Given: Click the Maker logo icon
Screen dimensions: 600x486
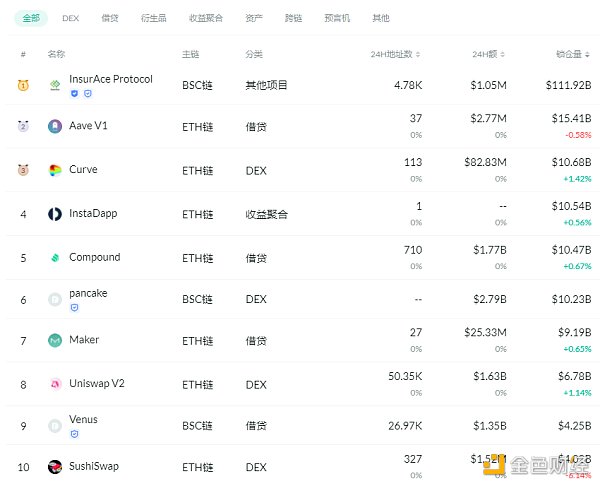Looking at the screenshot, I should tap(55, 340).
